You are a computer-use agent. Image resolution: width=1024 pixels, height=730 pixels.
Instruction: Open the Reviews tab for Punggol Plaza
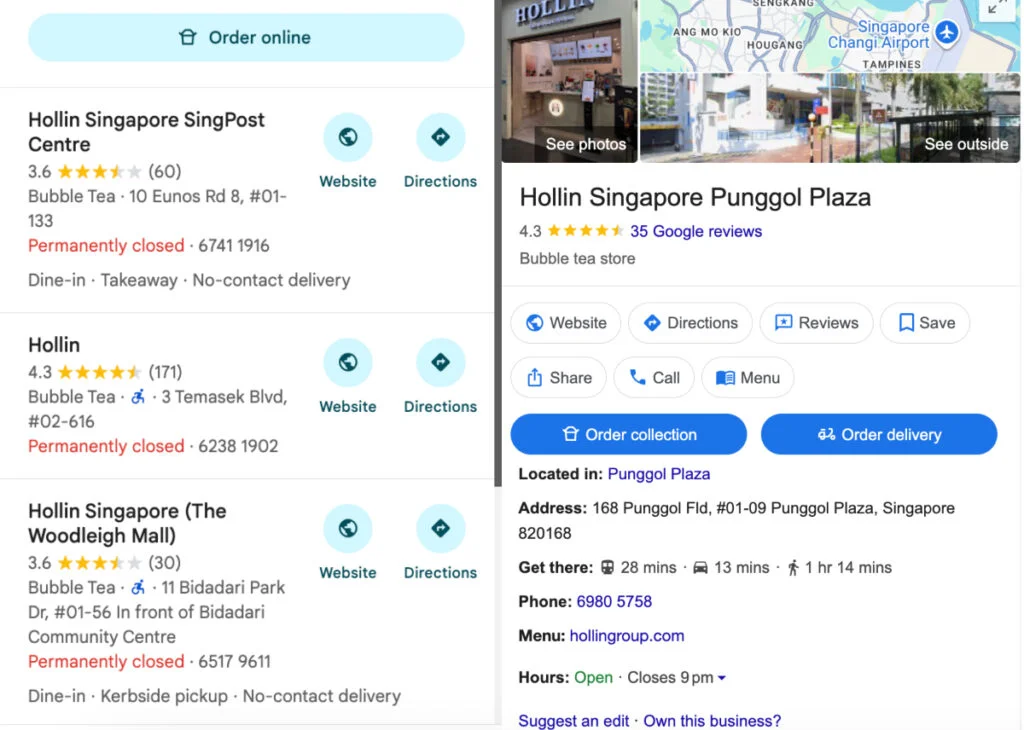point(816,323)
